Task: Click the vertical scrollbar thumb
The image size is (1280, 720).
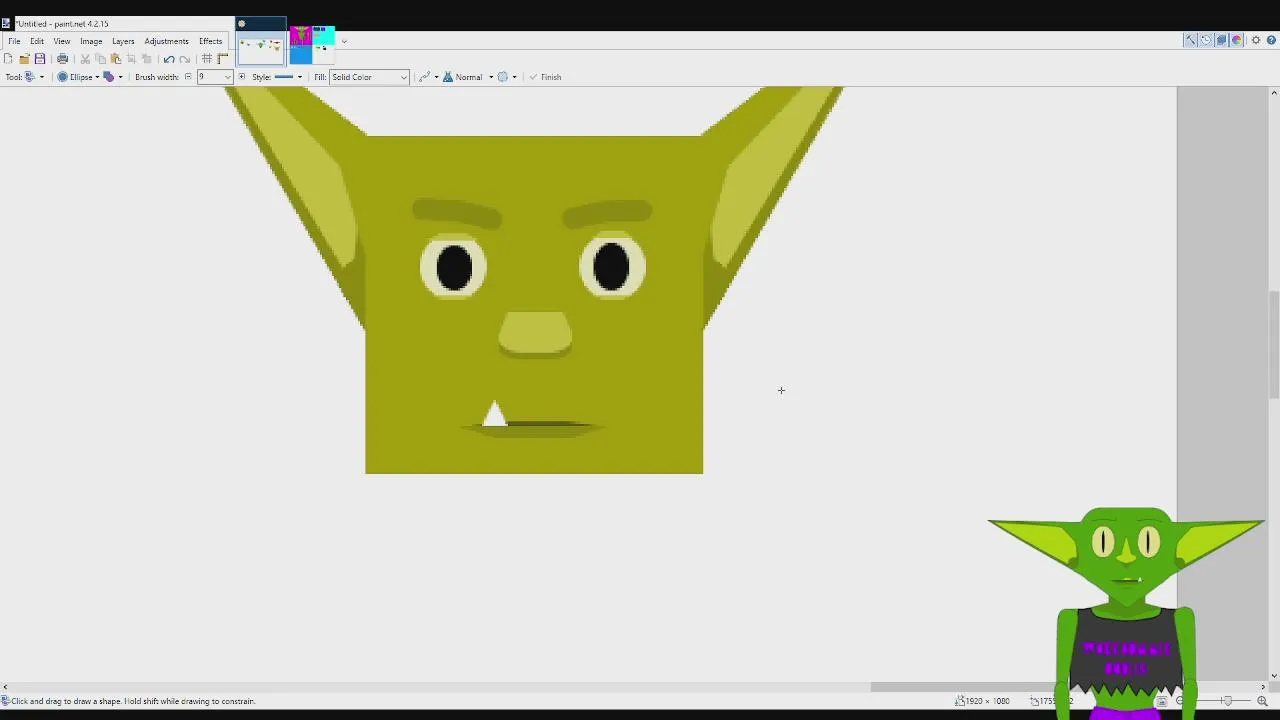Action: [1273, 344]
